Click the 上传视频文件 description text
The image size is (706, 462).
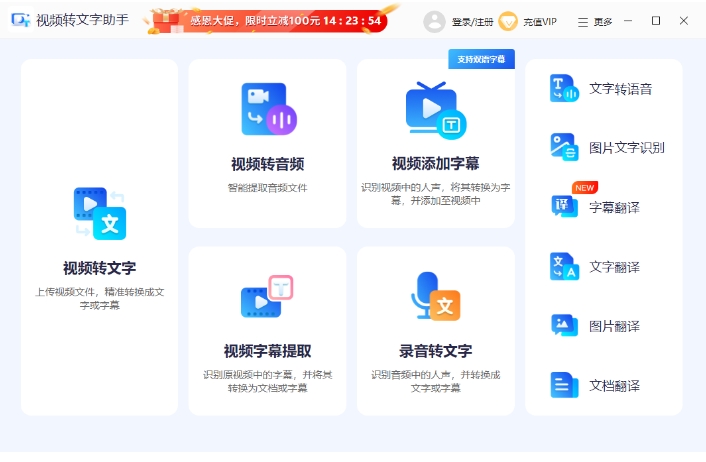[x=100, y=299]
